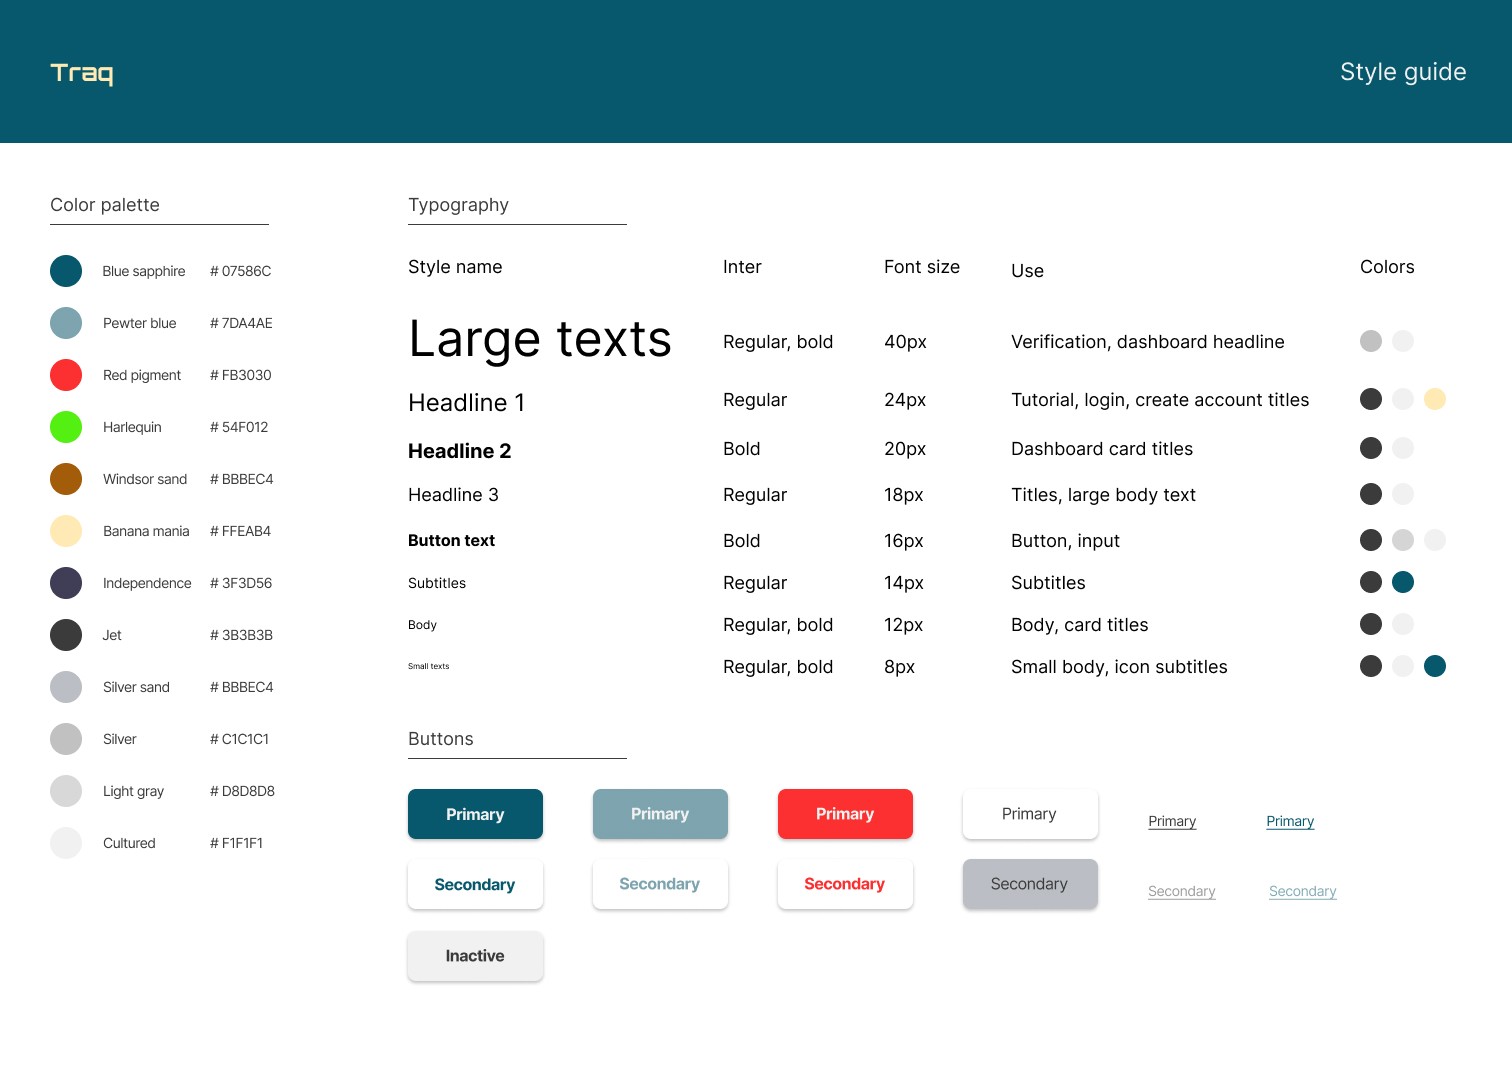This screenshot has width=1512, height=1081.
Task: Select the Pewter blue swatch circle
Action: (x=66, y=323)
